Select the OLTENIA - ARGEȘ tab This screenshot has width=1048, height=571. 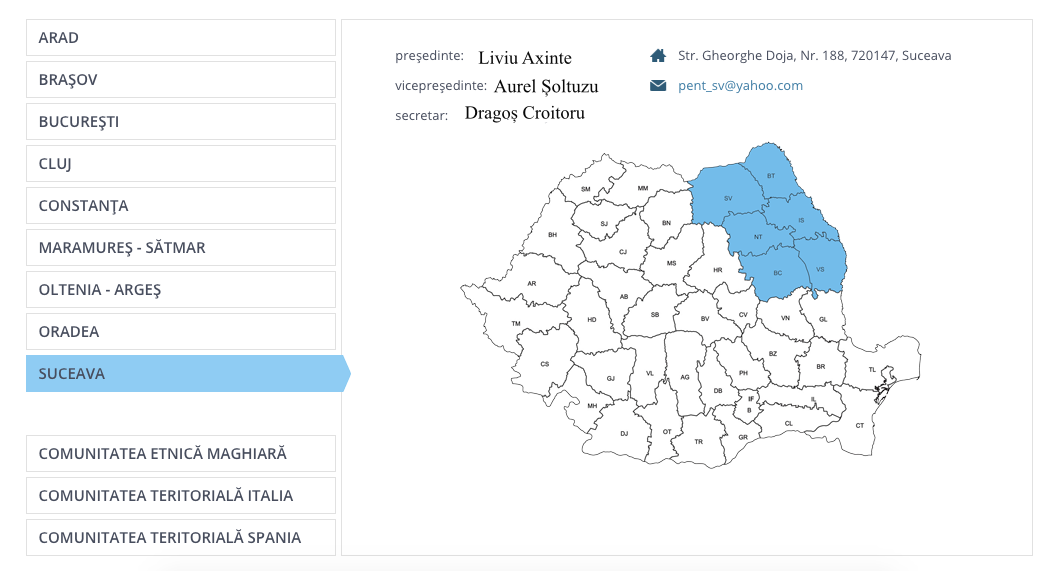tap(180, 290)
